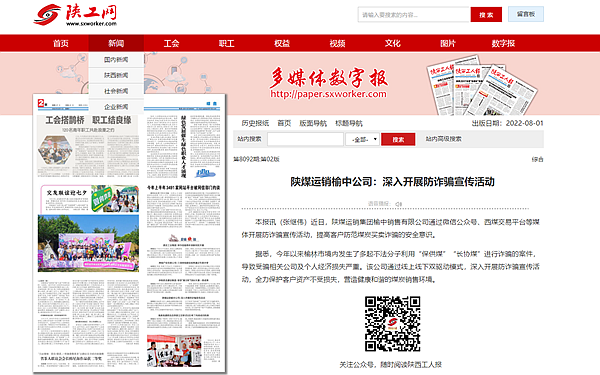Click the 工会搭鹊桥 article on newspaper page

[x=88, y=146]
